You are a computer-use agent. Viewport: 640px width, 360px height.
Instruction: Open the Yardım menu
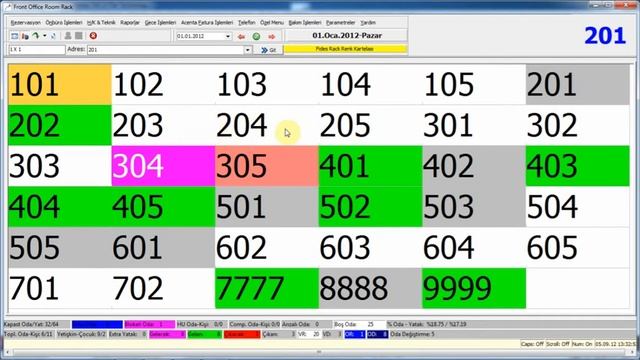[368, 22]
